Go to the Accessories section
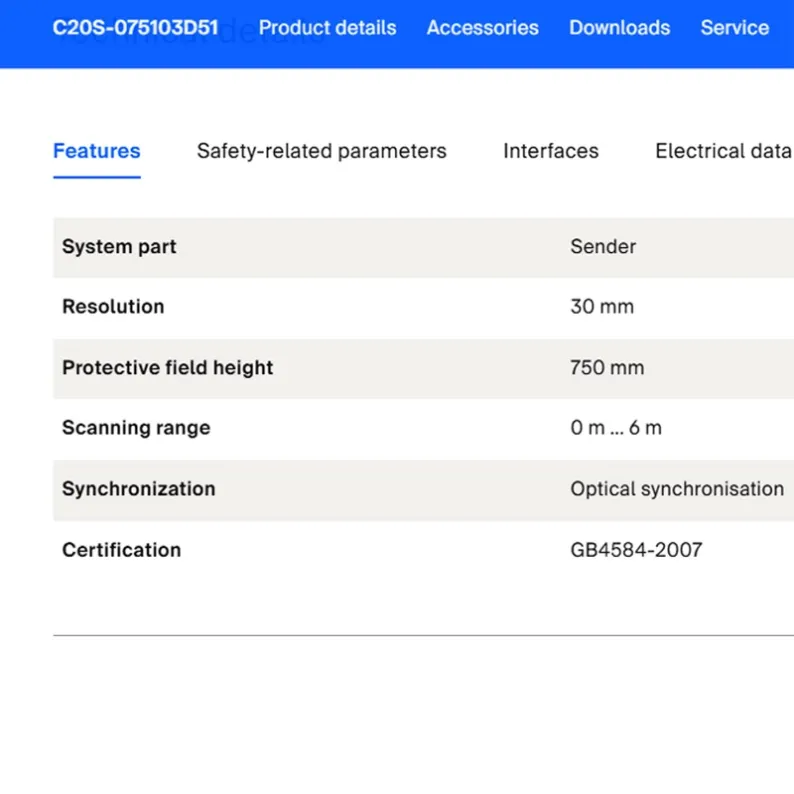This screenshot has height=794, width=794. click(x=483, y=28)
